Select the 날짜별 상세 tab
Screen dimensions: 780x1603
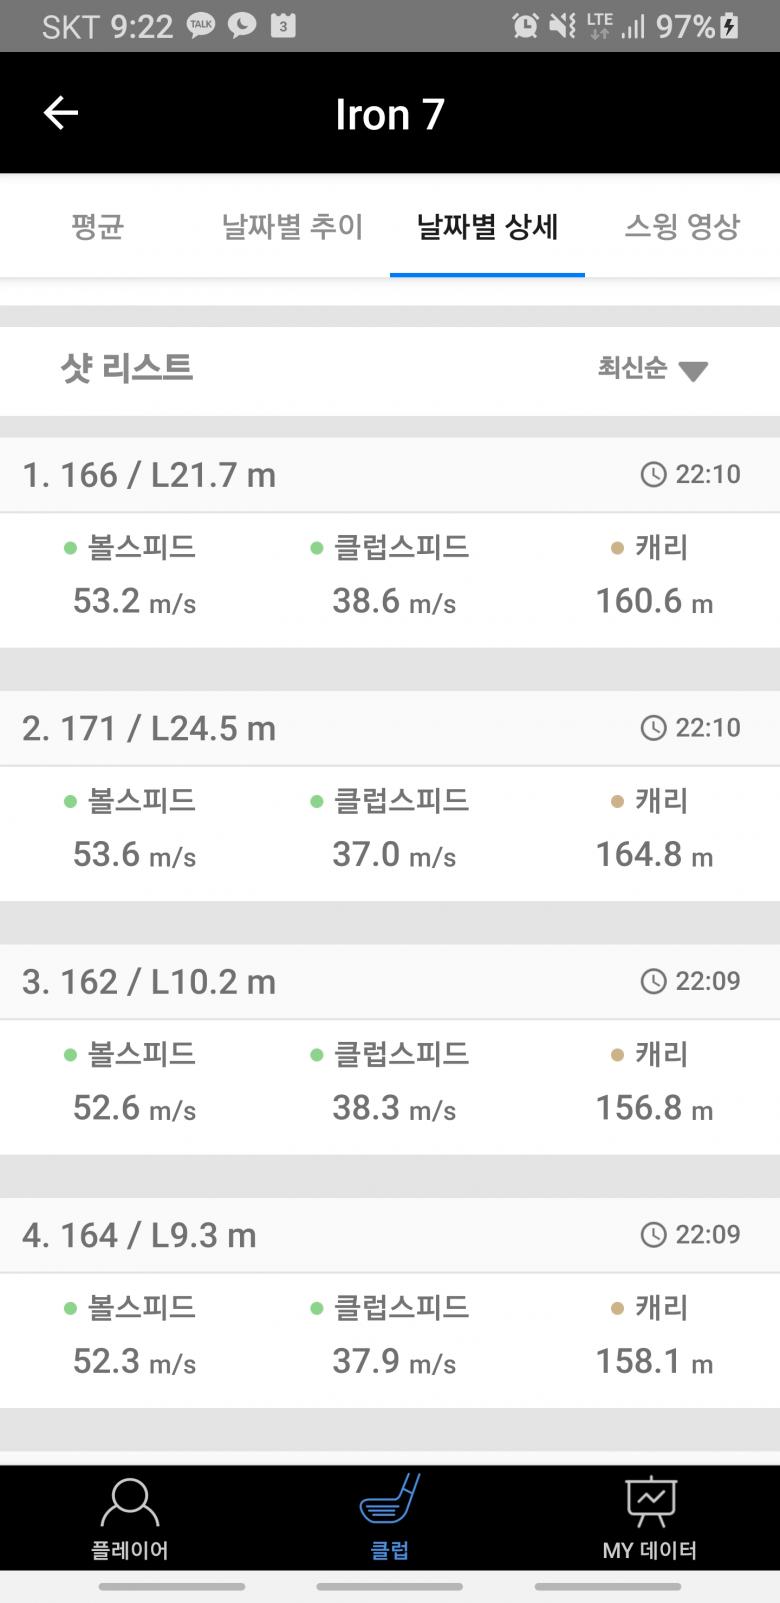tap(487, 226)
